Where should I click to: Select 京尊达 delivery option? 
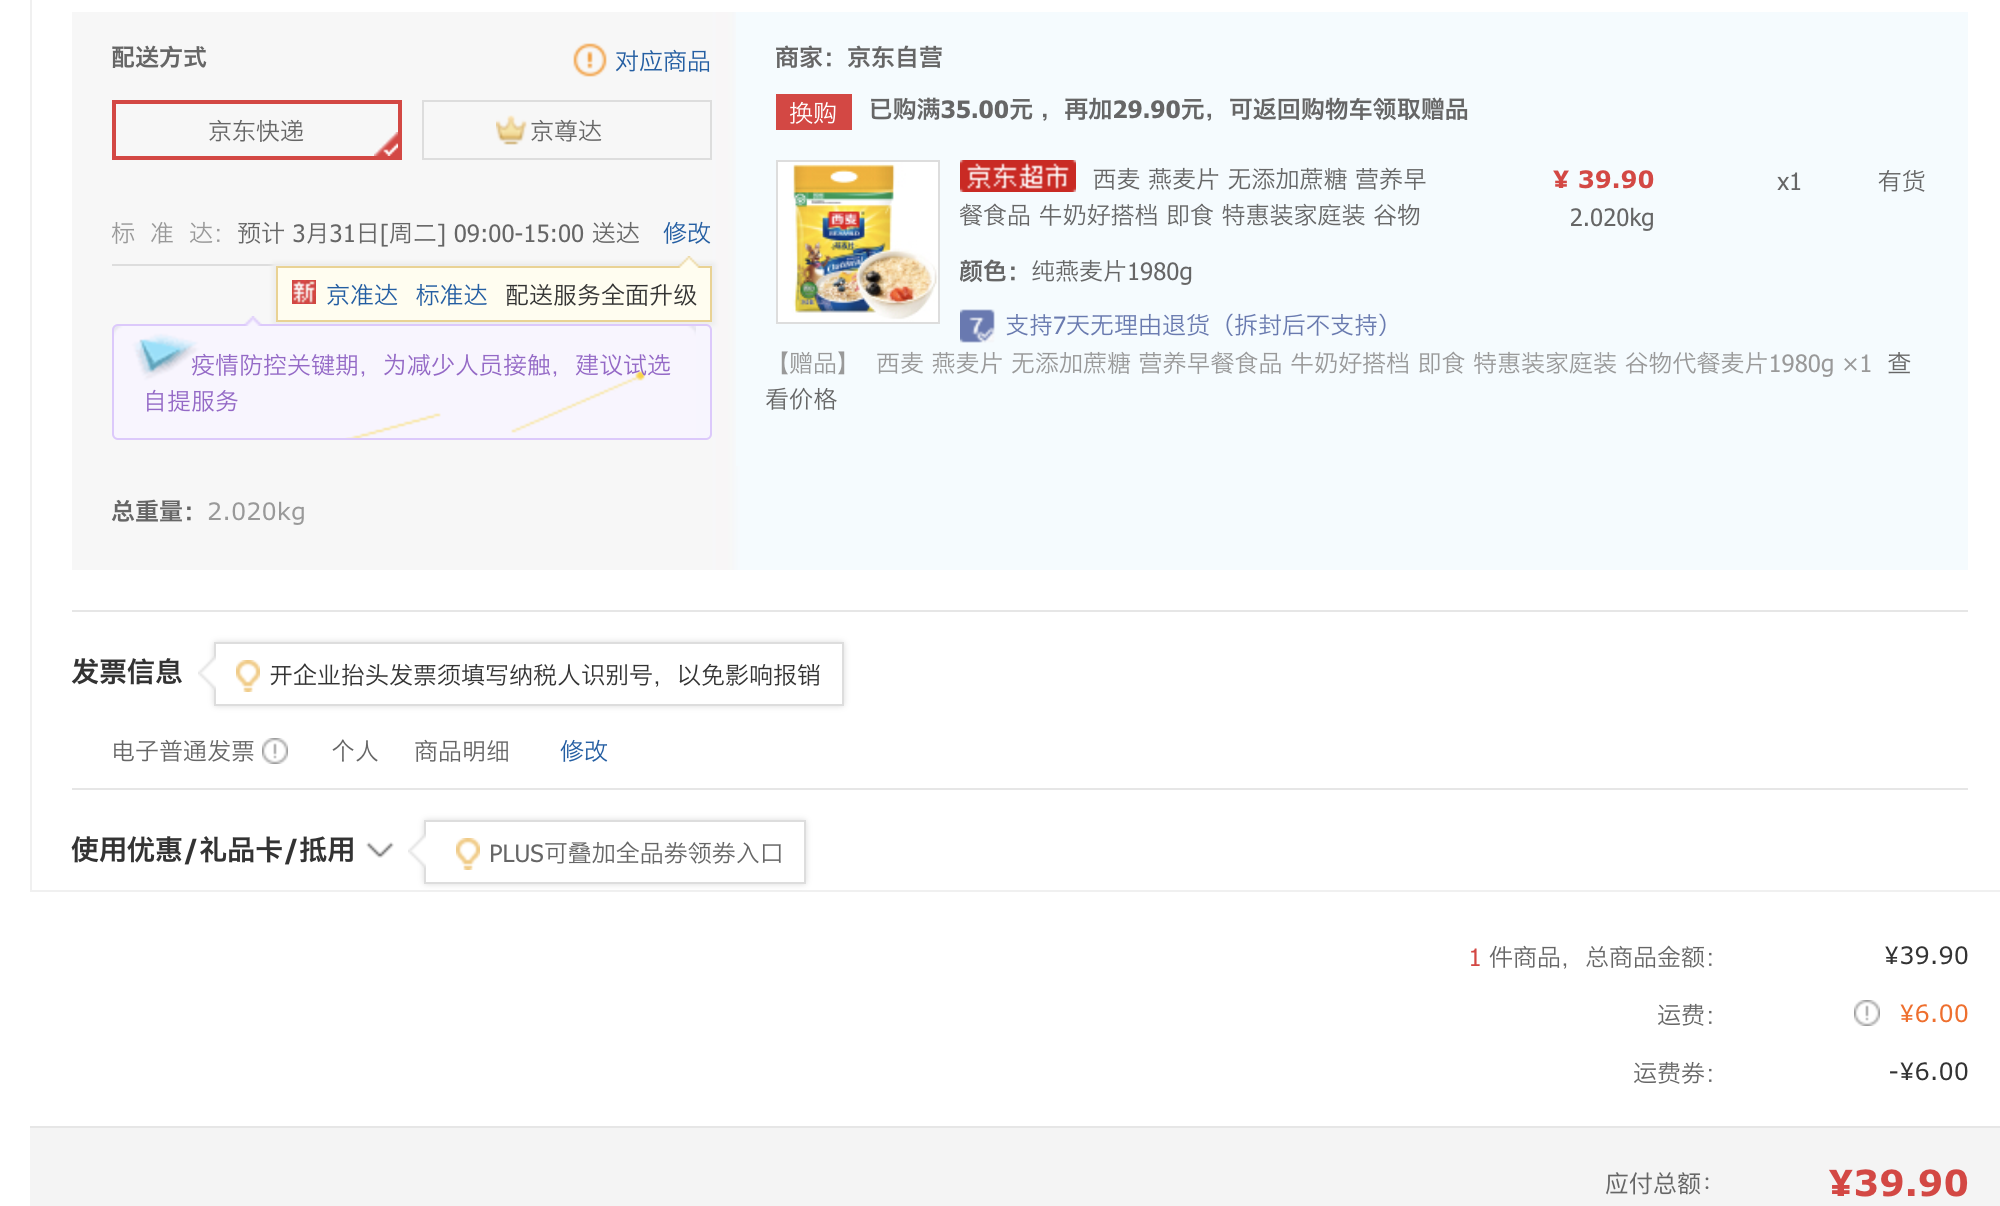coord(567,130)
